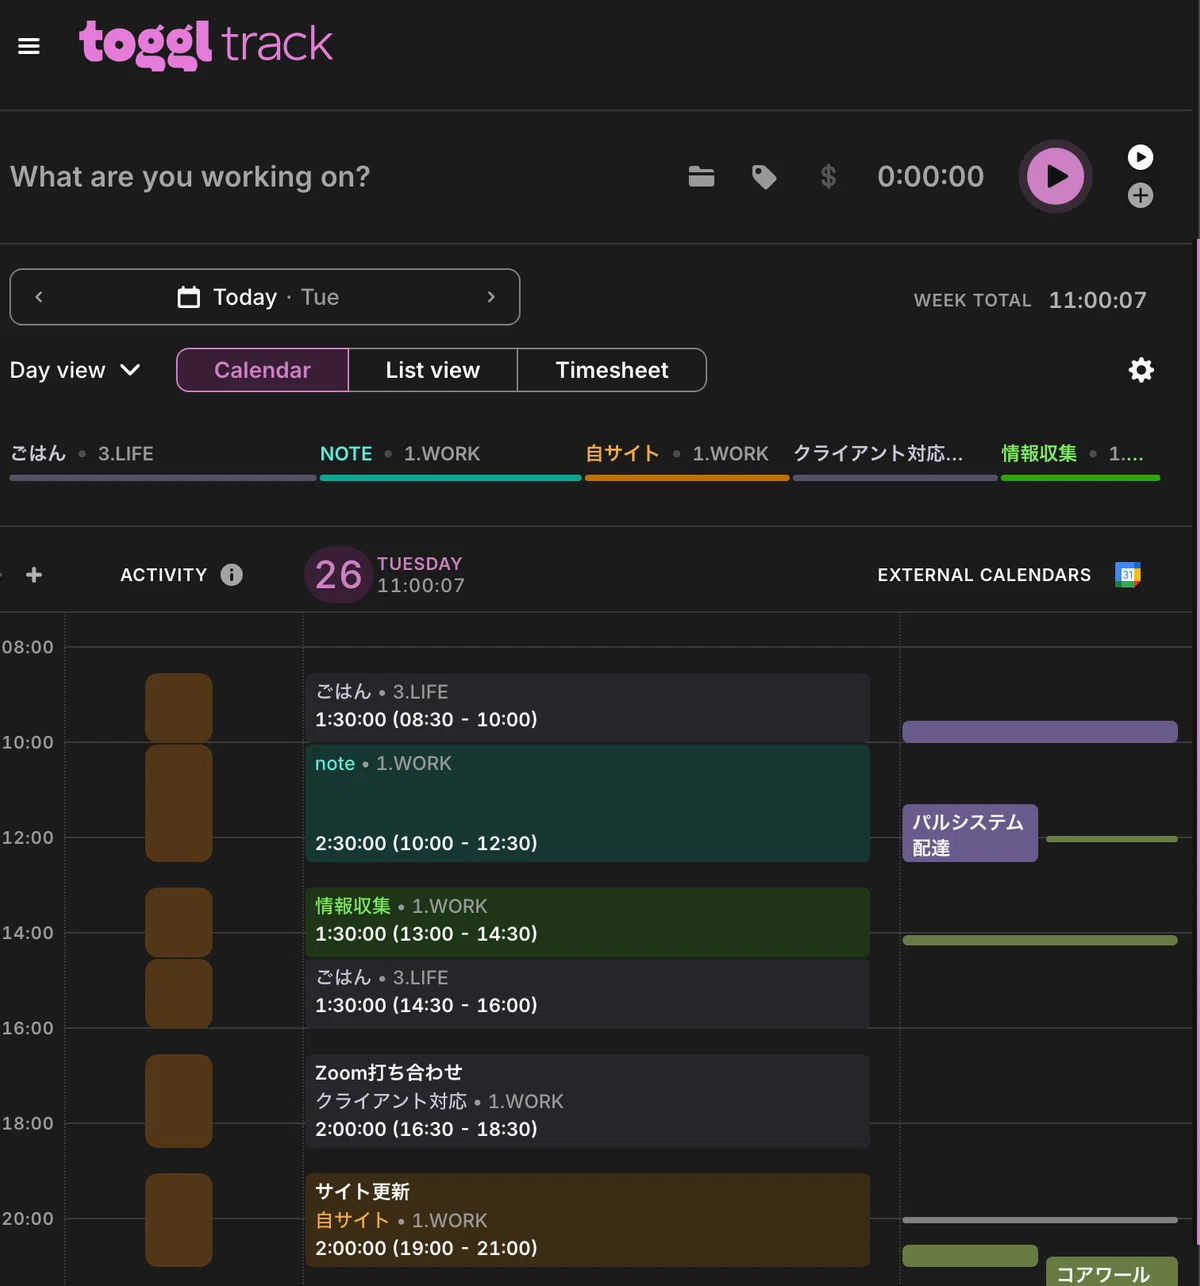Open Google Calendar external calendar icon
The width and height of the screenshot is (1200, 1286).
(1128, 575)
